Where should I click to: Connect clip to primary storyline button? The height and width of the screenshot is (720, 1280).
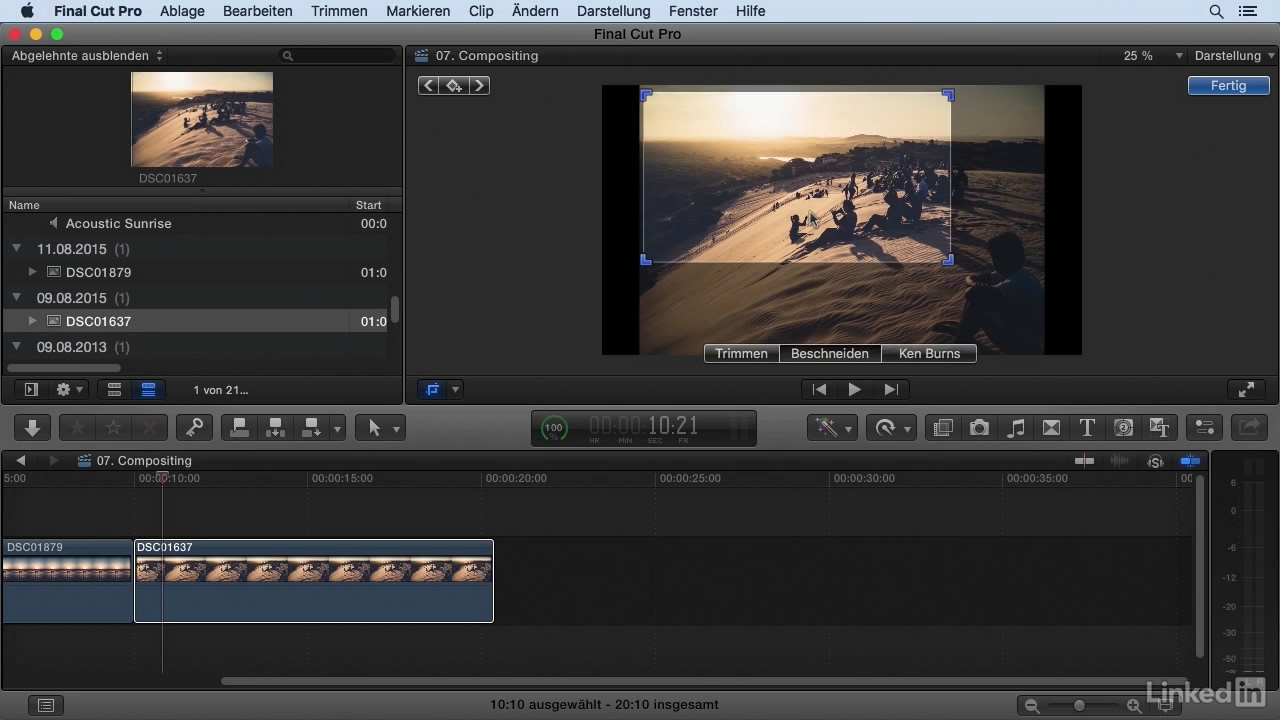pos(239,428)
